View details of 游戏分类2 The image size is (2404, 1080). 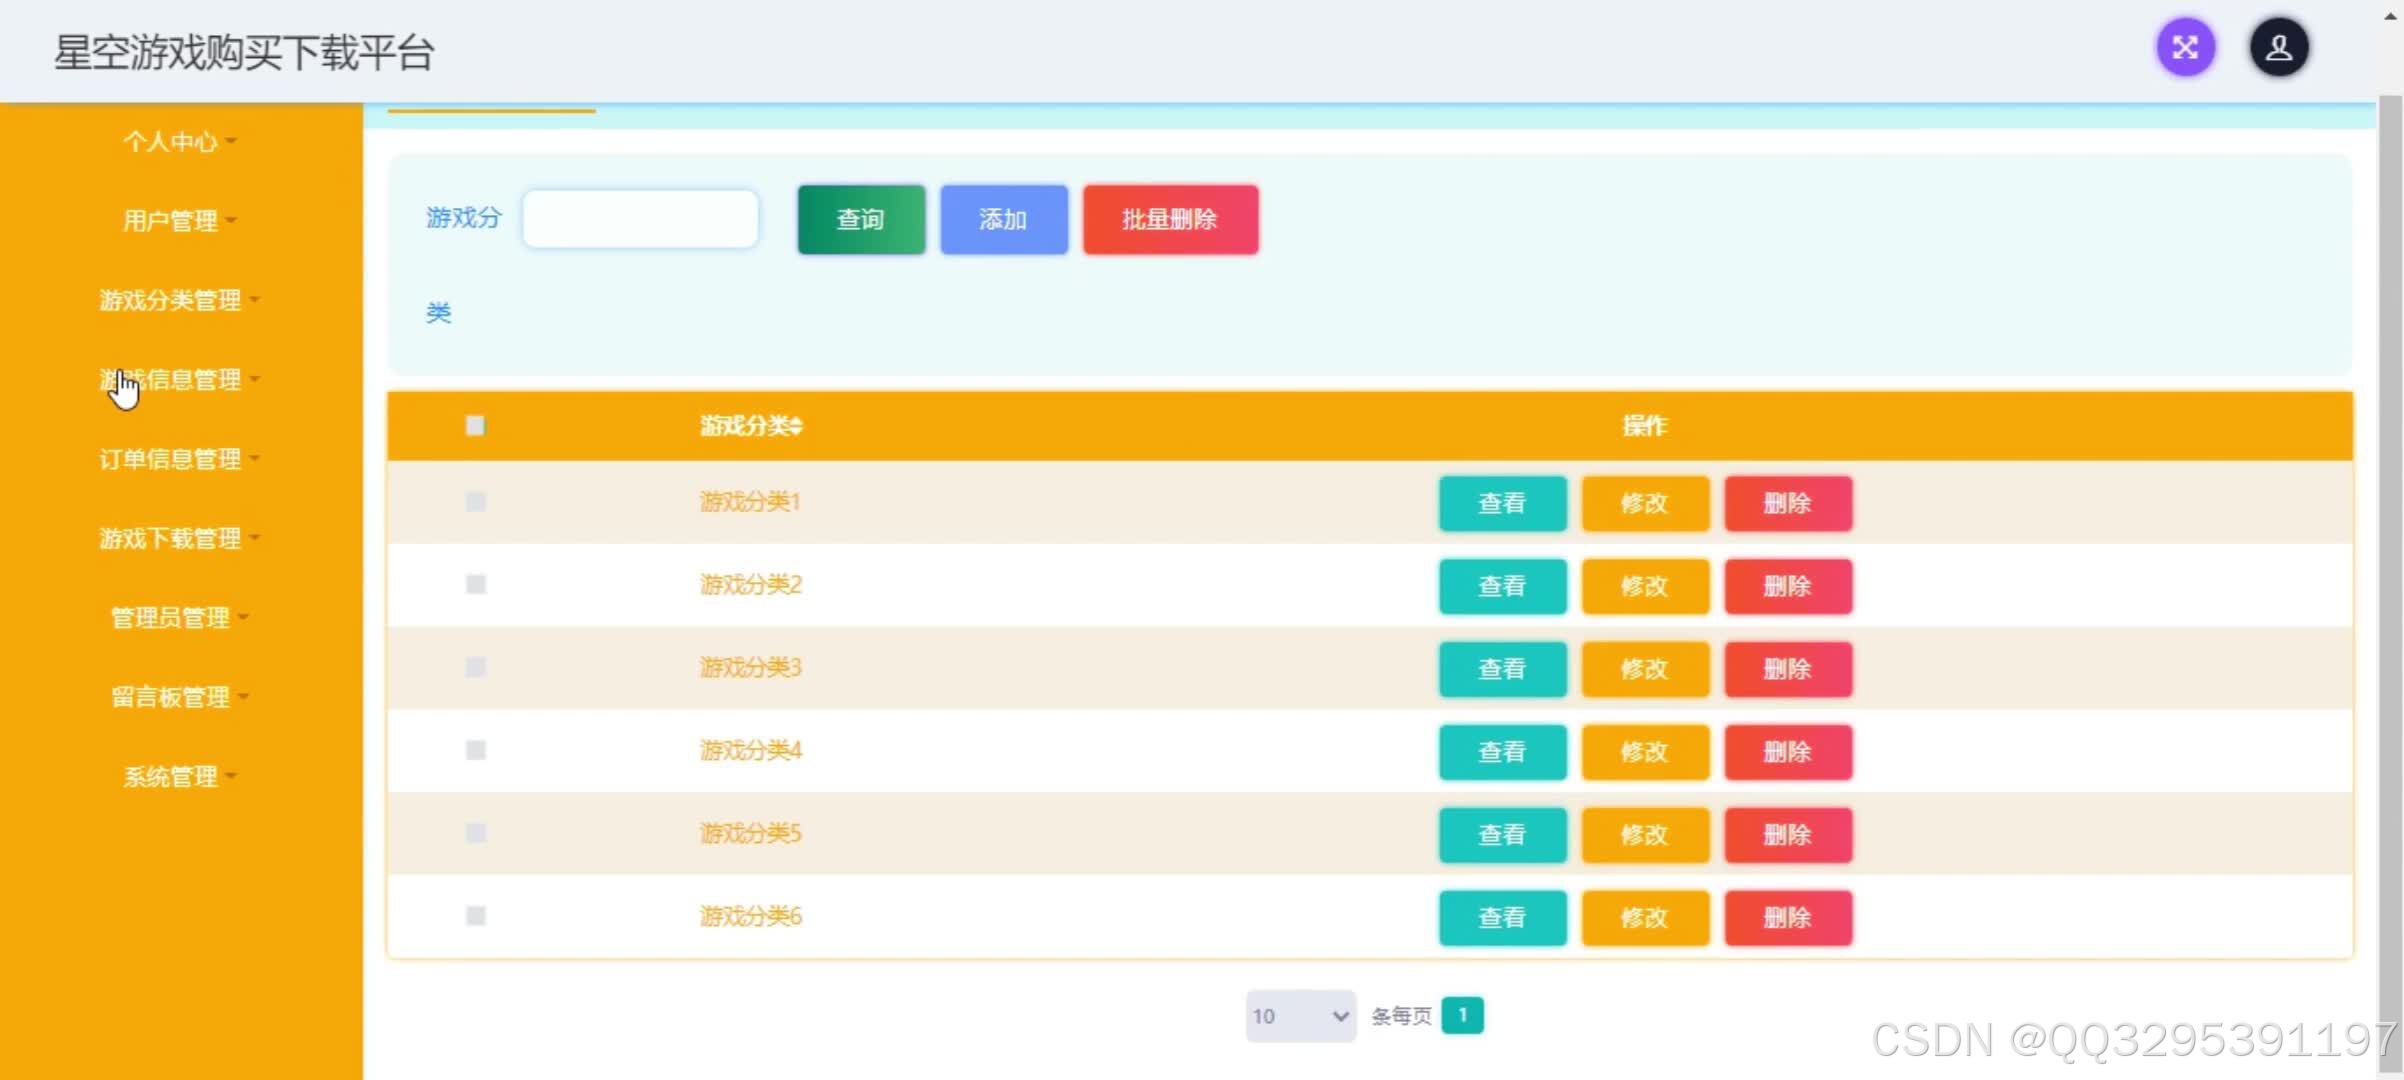1503,587
